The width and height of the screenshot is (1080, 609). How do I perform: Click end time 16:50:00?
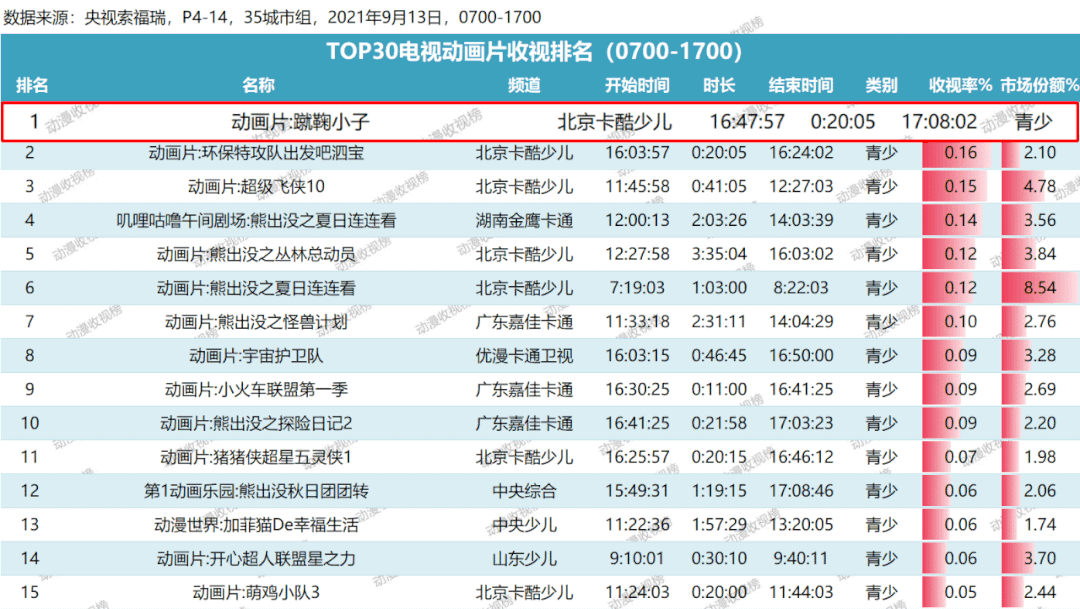[x=801, y=356]
